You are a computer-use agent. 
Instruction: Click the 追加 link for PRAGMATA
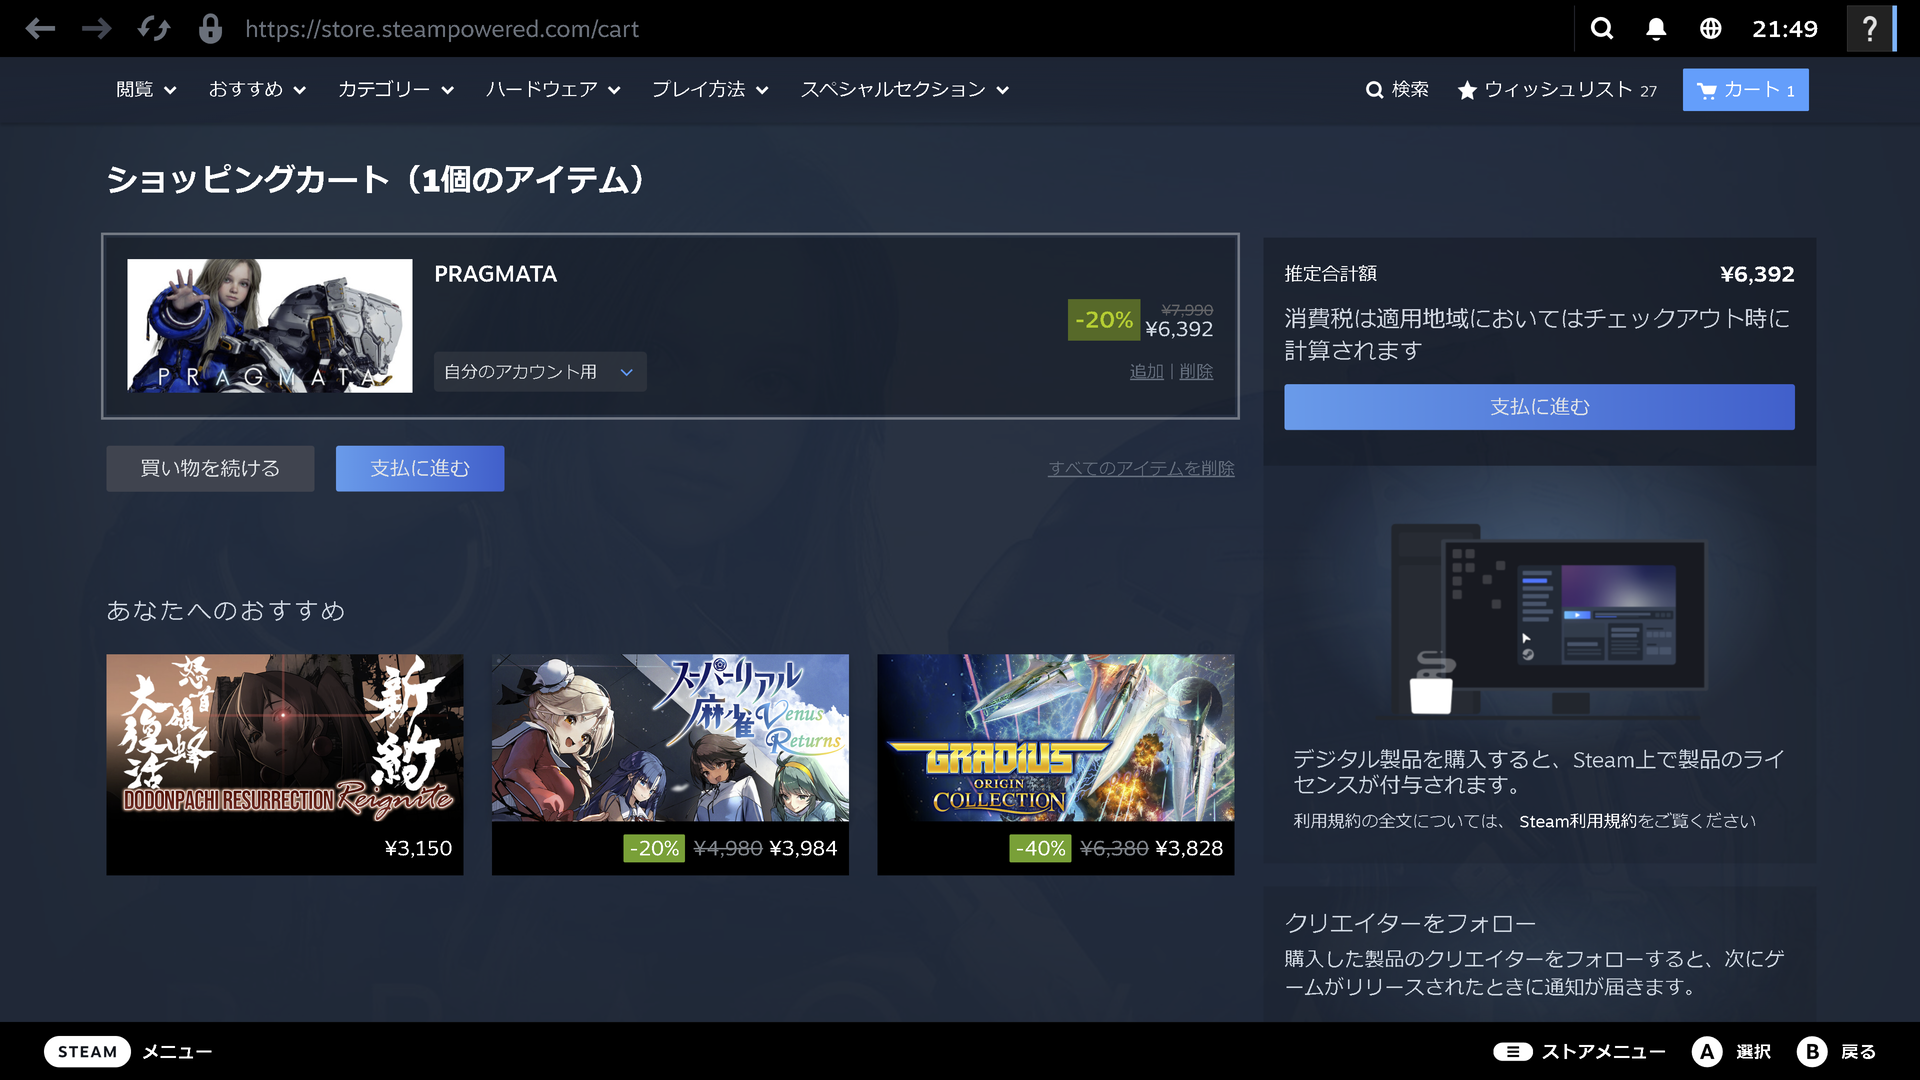1146,372
